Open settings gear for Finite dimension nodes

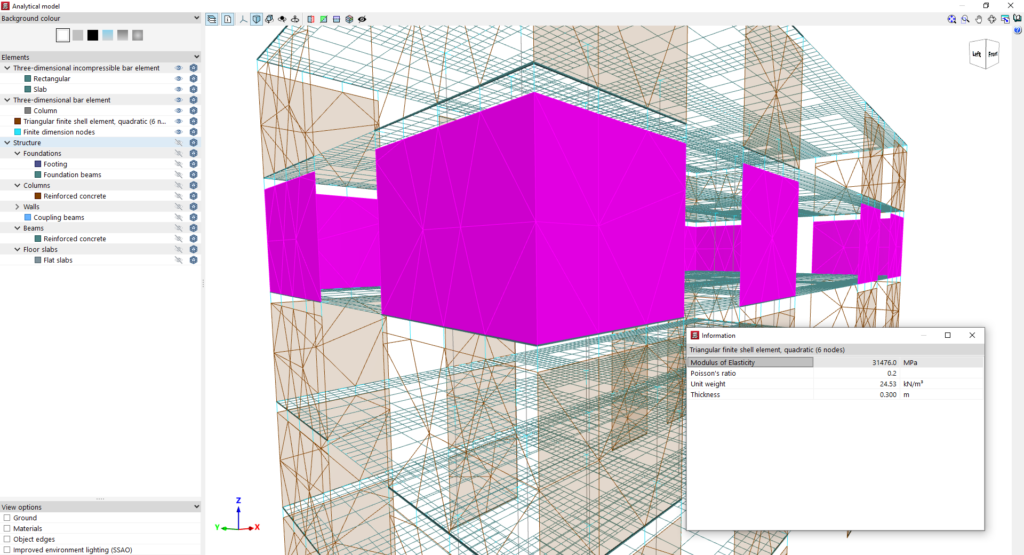click(193, 132)
